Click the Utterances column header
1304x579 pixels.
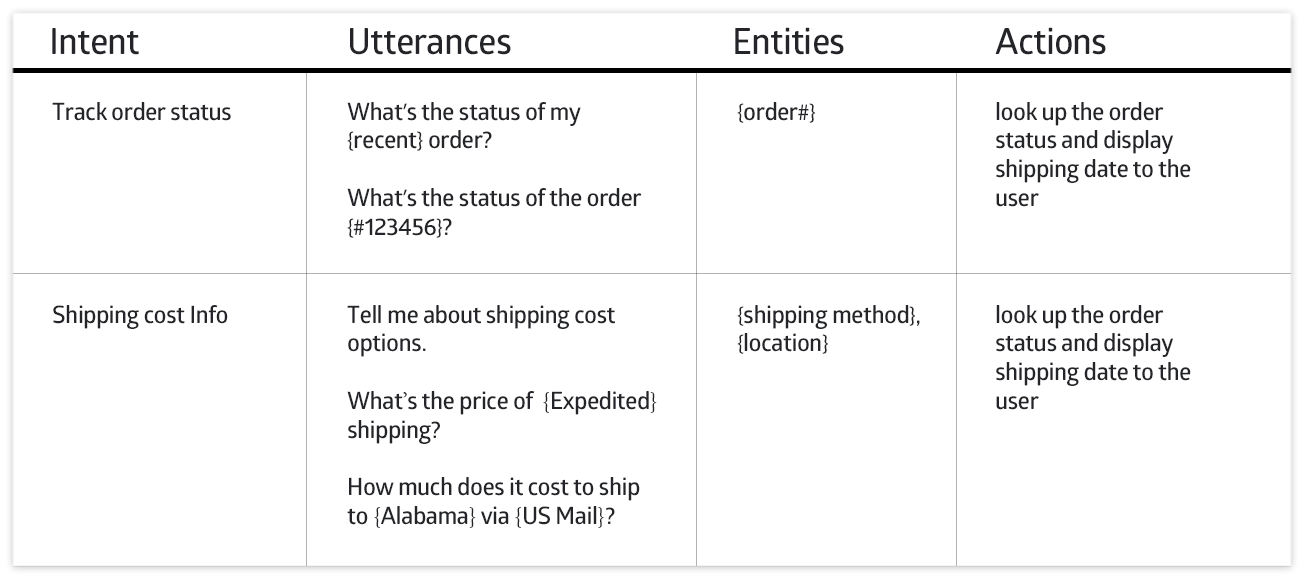(429, 42)
